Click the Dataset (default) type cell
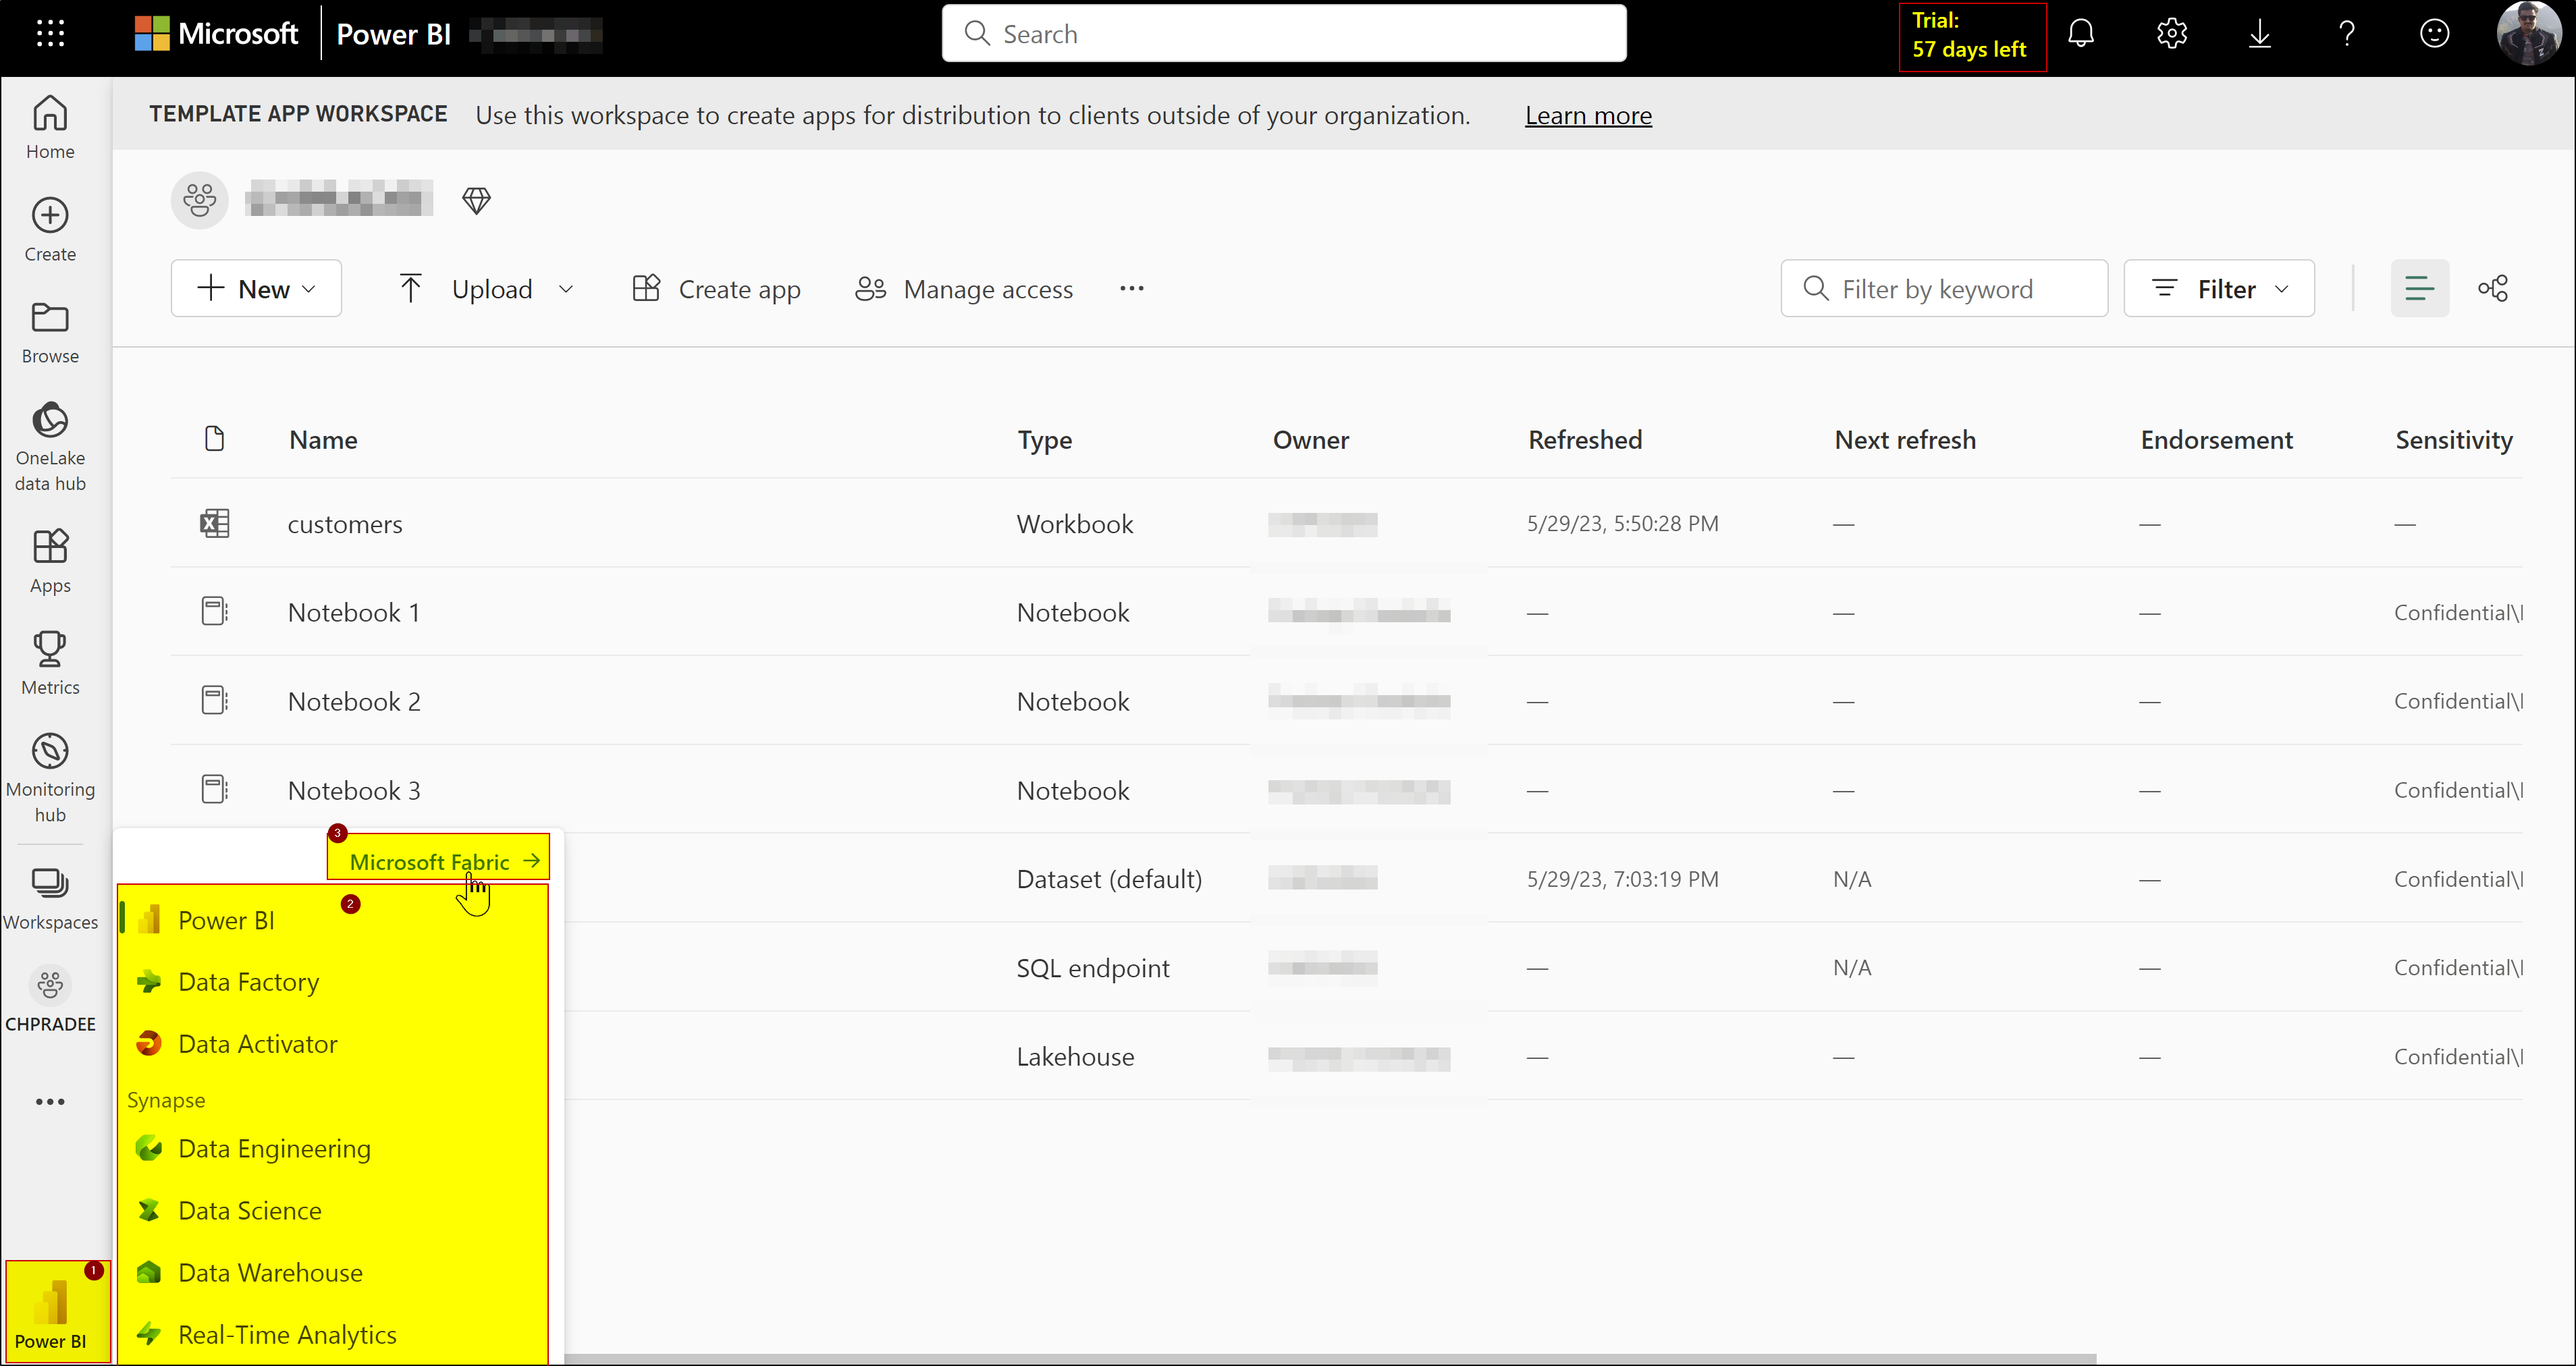This screenshot has height=1366, width=2576. click(x=1109, y=879)
